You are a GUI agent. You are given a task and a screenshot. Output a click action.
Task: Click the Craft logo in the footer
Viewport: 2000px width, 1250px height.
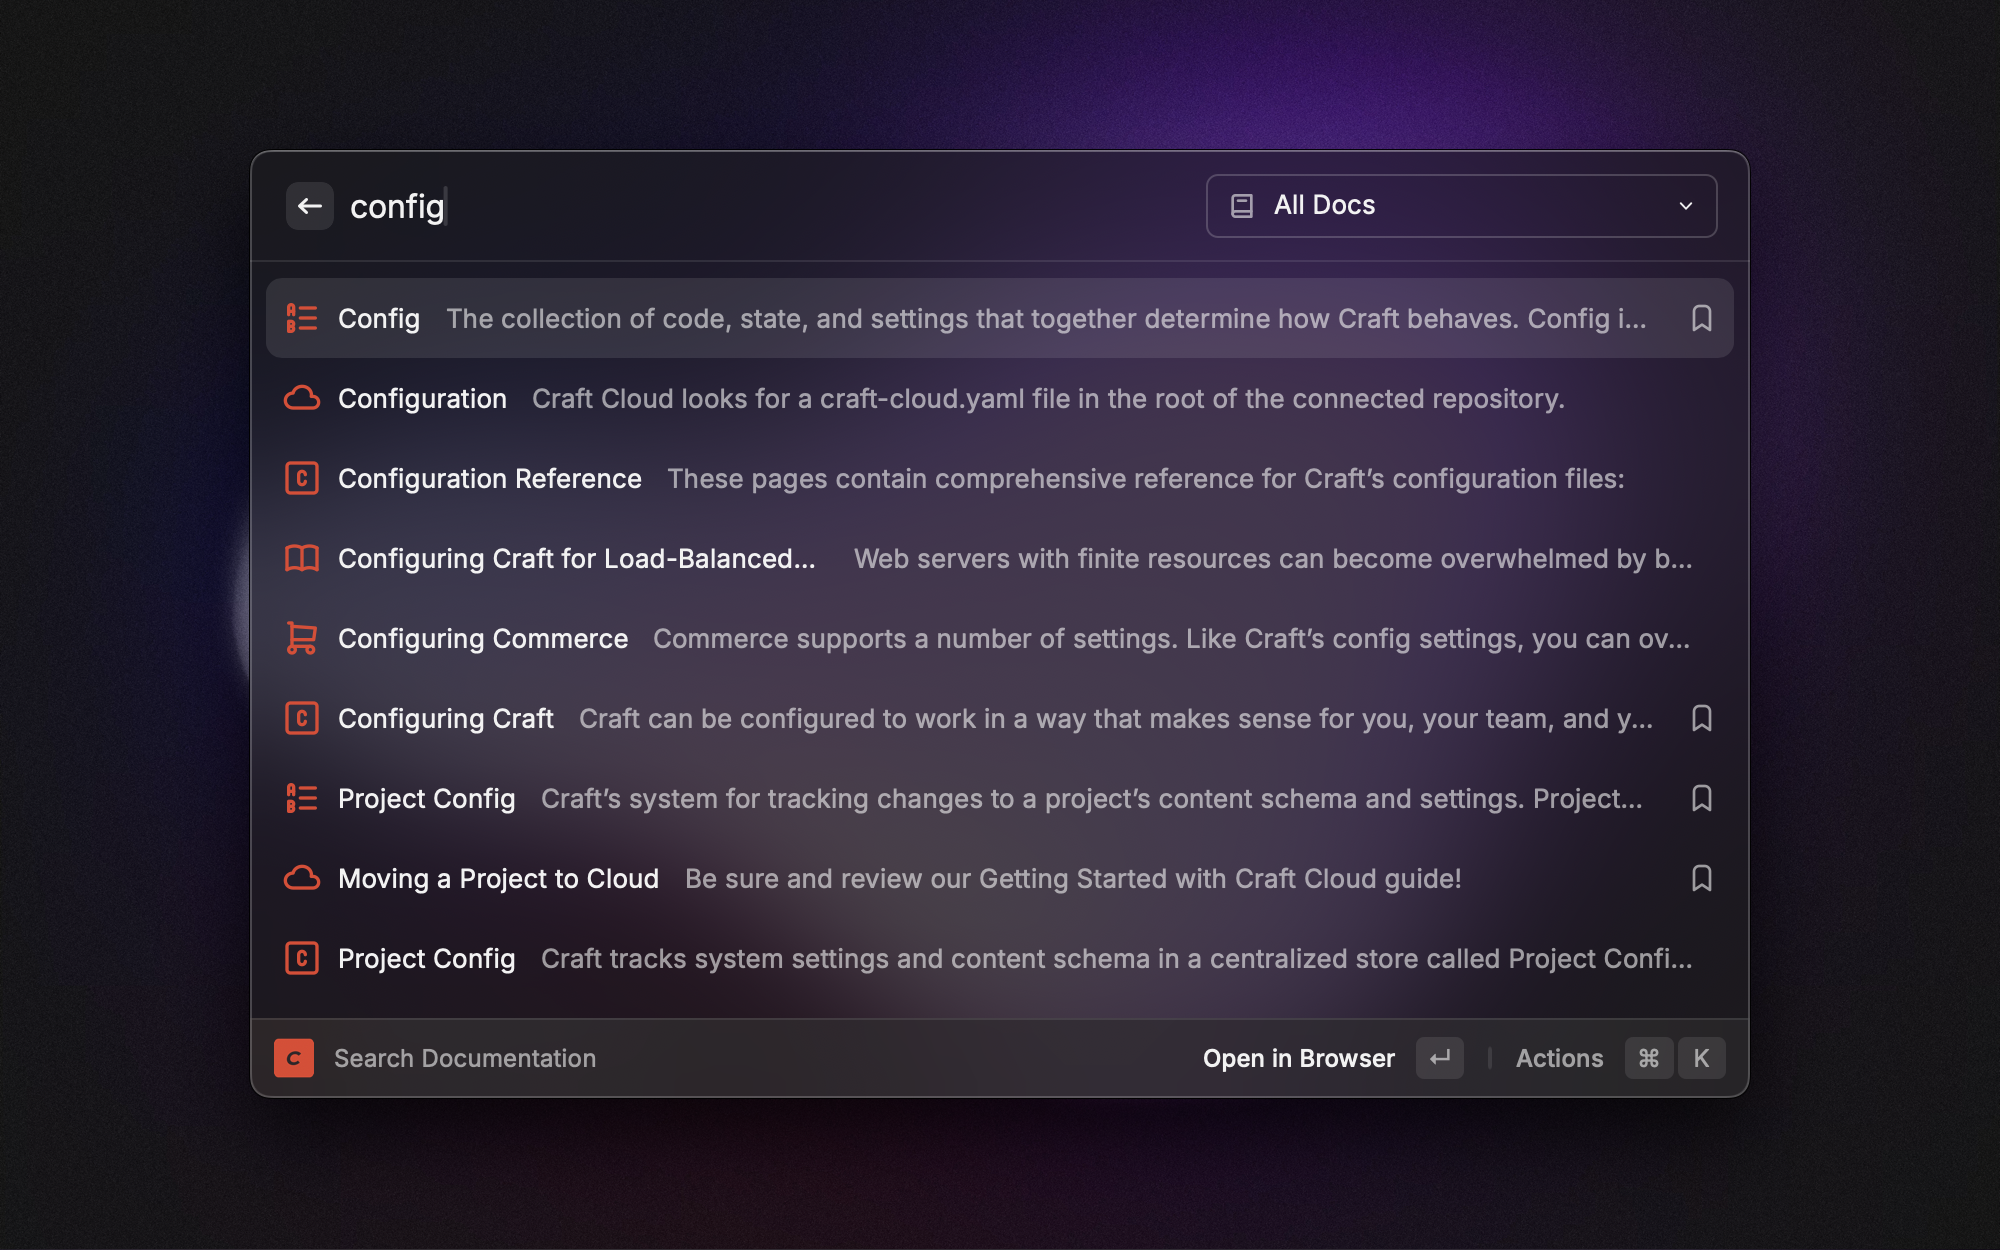click(x=294, y=1058)
